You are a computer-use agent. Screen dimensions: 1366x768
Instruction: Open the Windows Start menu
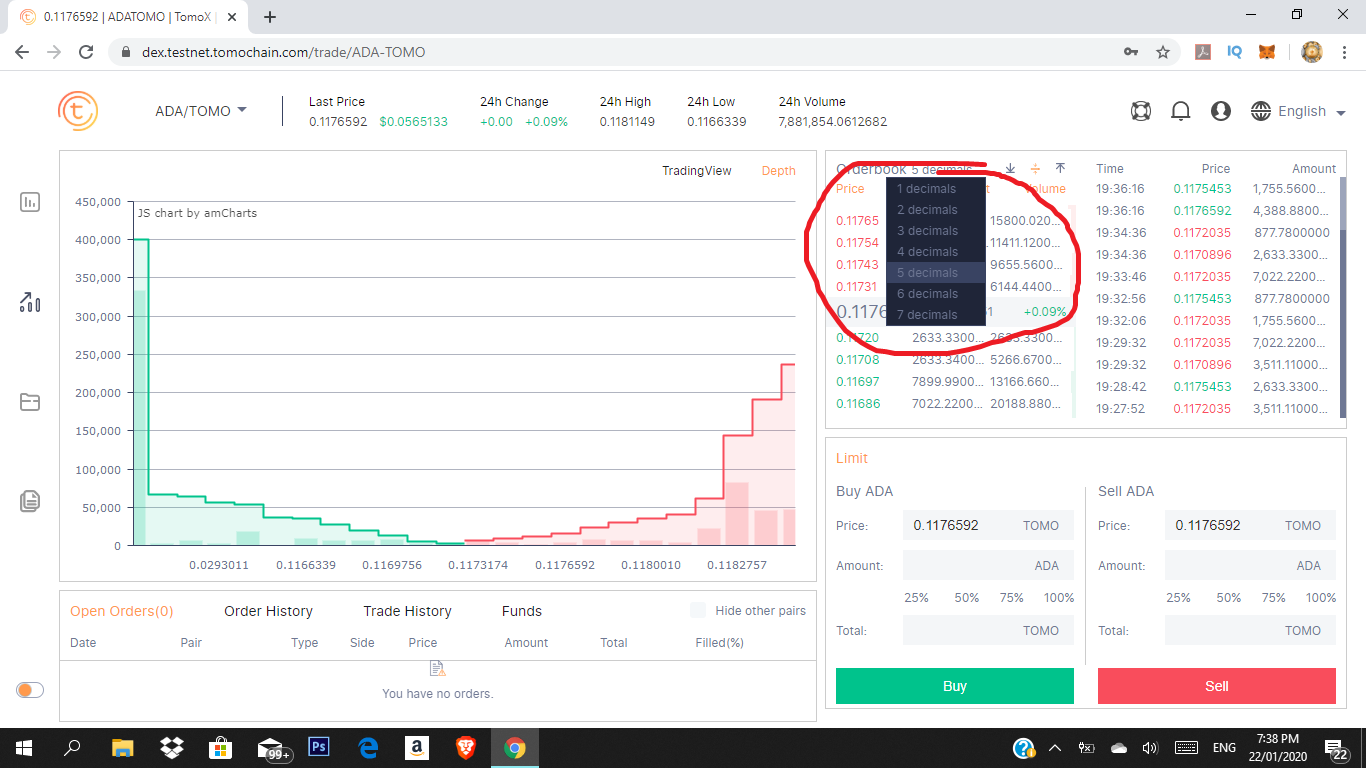coord(23,747)
